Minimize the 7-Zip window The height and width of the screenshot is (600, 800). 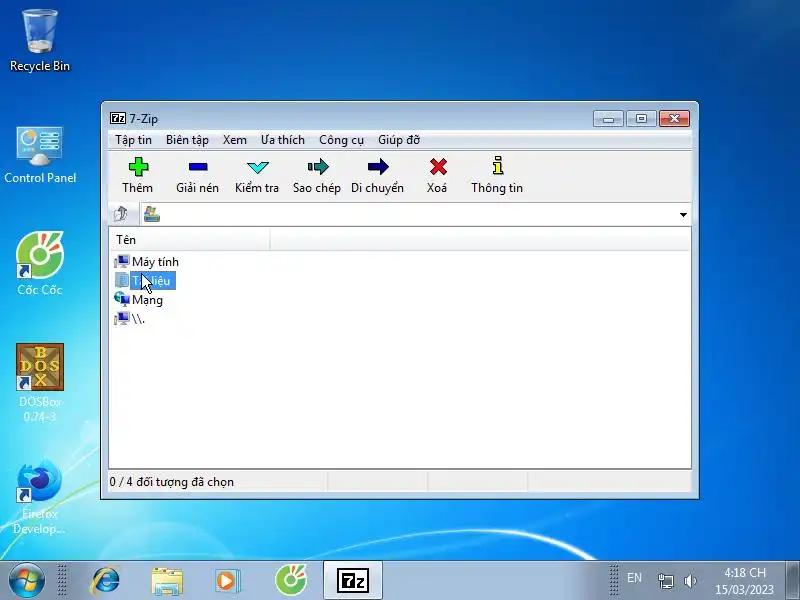point(608,119)
